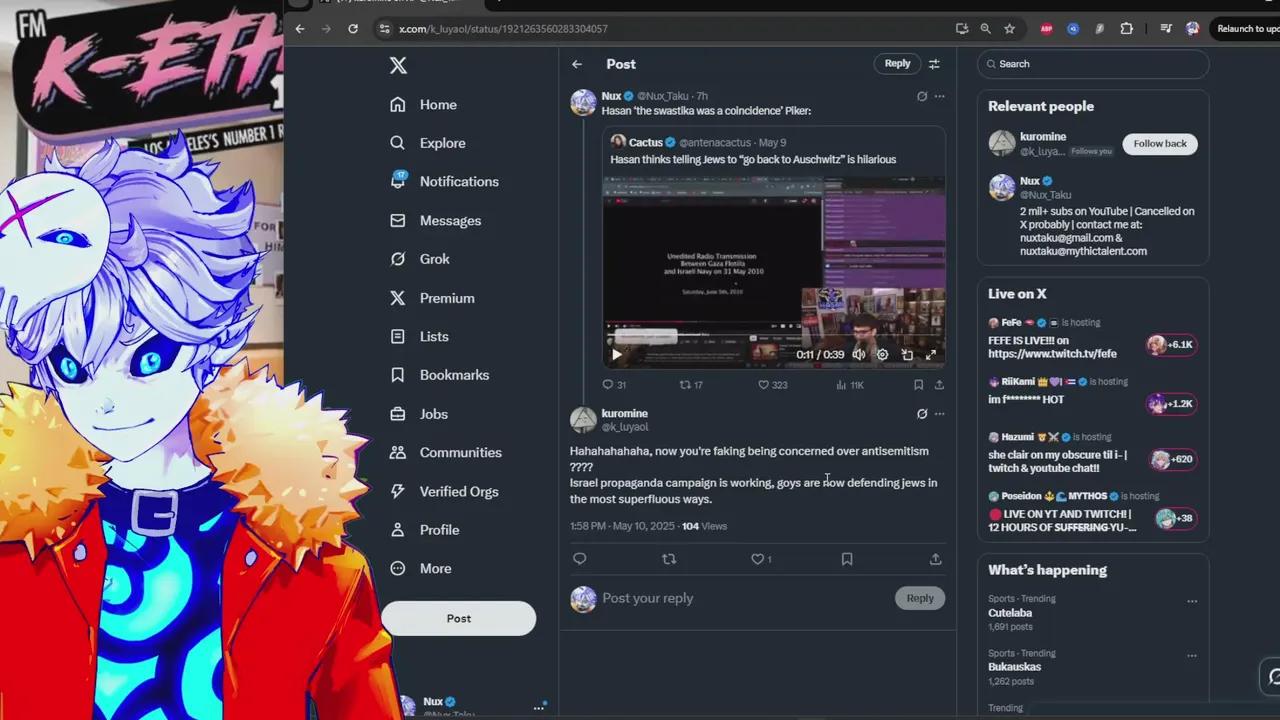
Task: Open Home from the sidebar
Action: pos(424,105)
